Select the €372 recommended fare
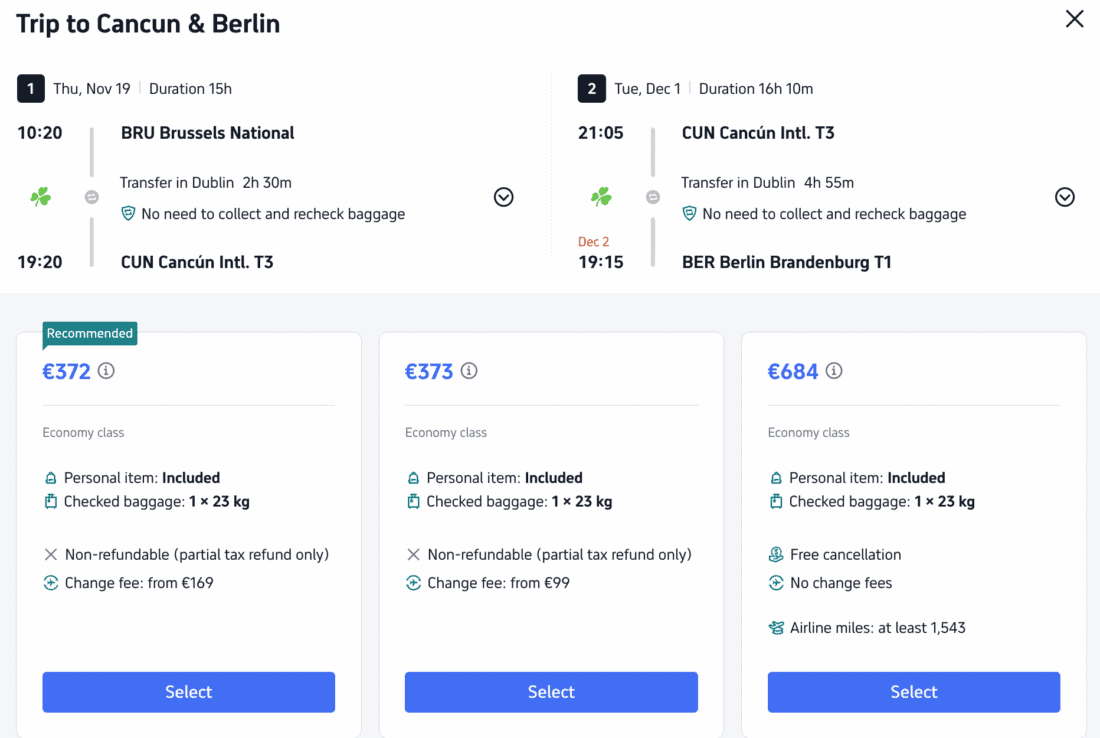The image size is (1100, 738). 189,692
